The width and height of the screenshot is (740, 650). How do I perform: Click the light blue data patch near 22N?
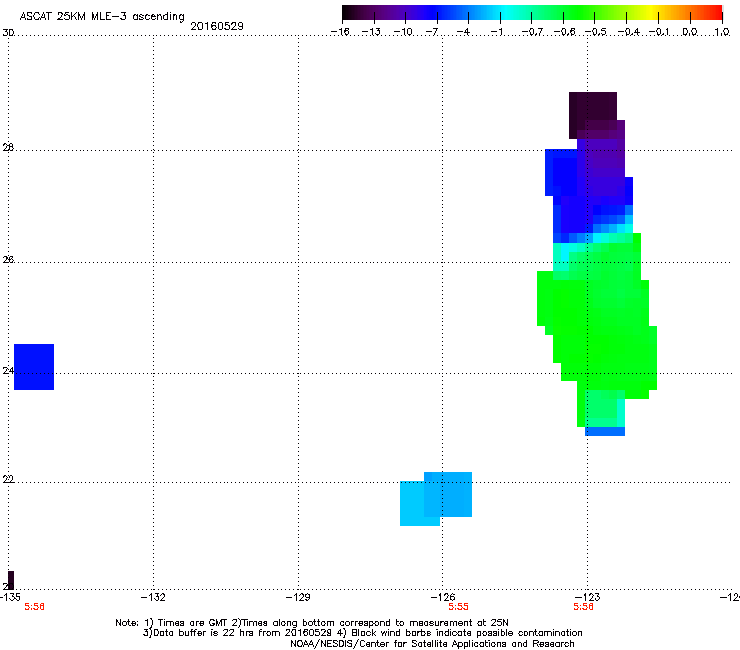coord(436,498)
